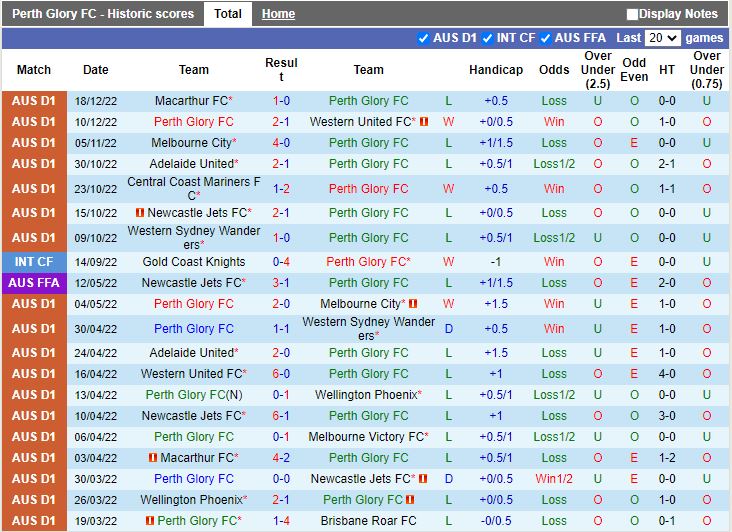Viewport: 732px width, 532px height.
Task: Click the Handicap column header
Action: (x=496, y=70)
